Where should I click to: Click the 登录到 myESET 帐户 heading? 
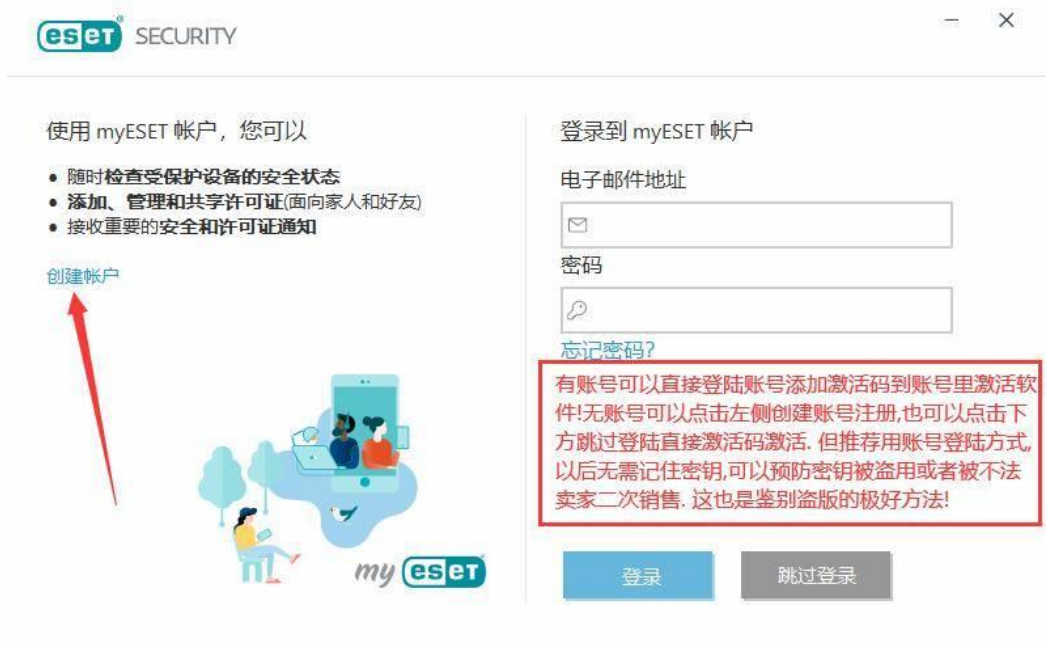tap(656, 131)
